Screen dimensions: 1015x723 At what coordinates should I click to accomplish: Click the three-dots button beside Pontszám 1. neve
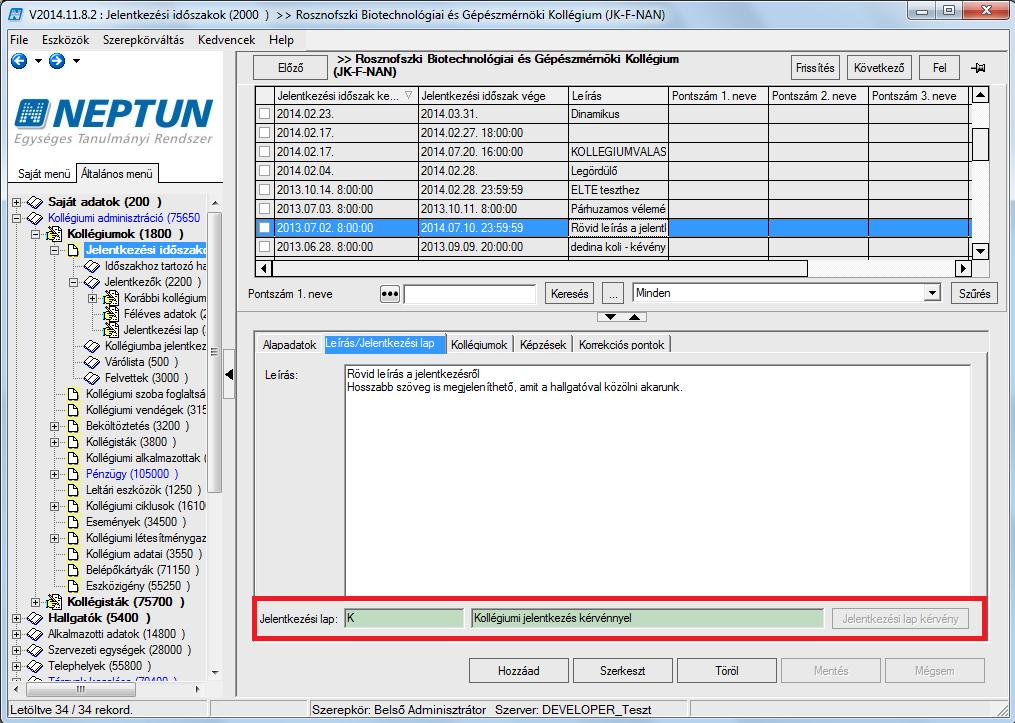[x=389, y=294]
